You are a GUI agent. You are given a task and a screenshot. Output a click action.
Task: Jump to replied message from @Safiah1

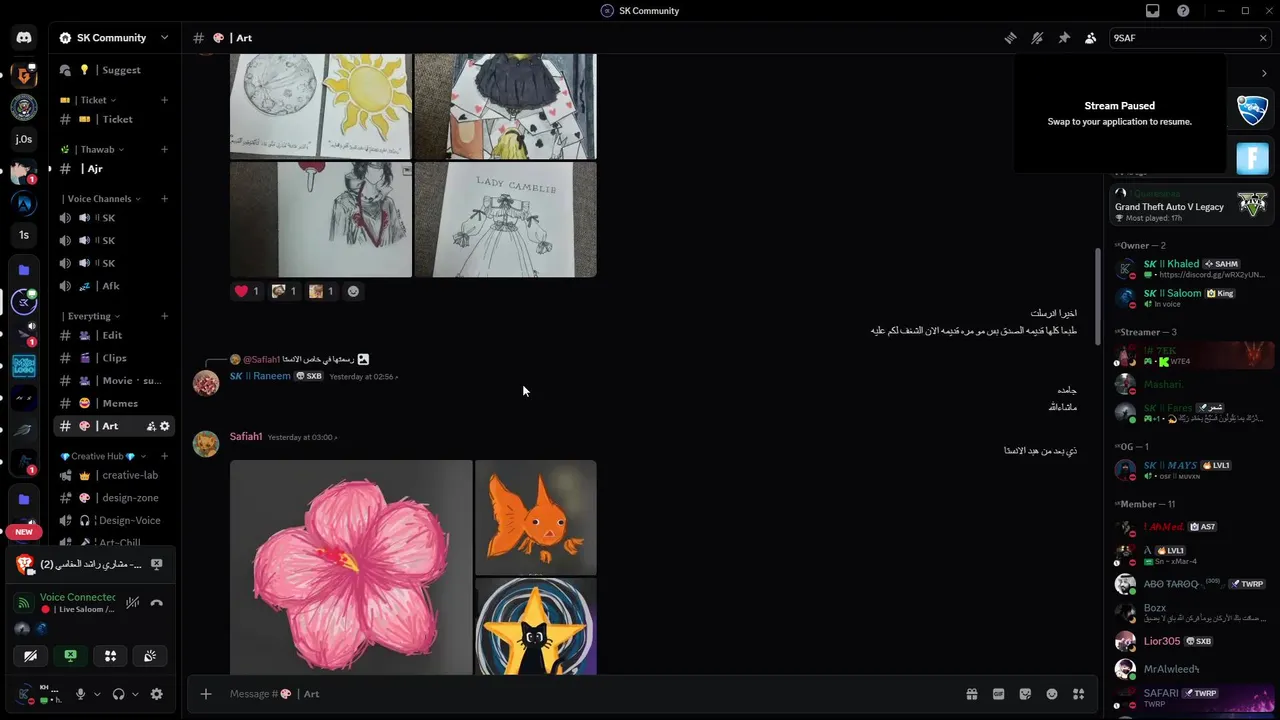pos(300,359)
